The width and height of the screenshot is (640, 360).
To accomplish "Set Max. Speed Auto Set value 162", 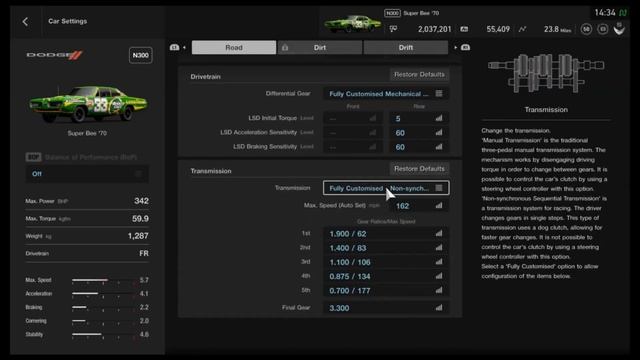I will click(x=419, y=206).
